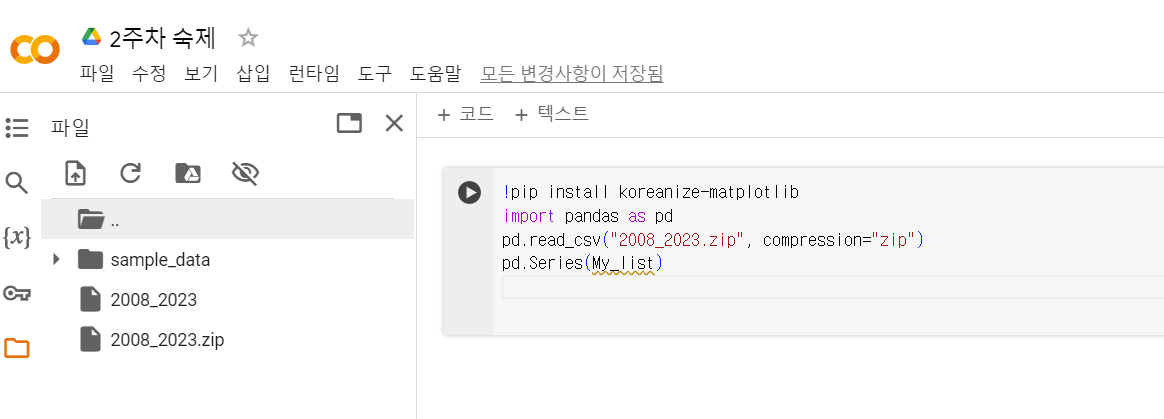Go to parent folder '..'
1164x419 pixels.
click(x=227, y=219)
